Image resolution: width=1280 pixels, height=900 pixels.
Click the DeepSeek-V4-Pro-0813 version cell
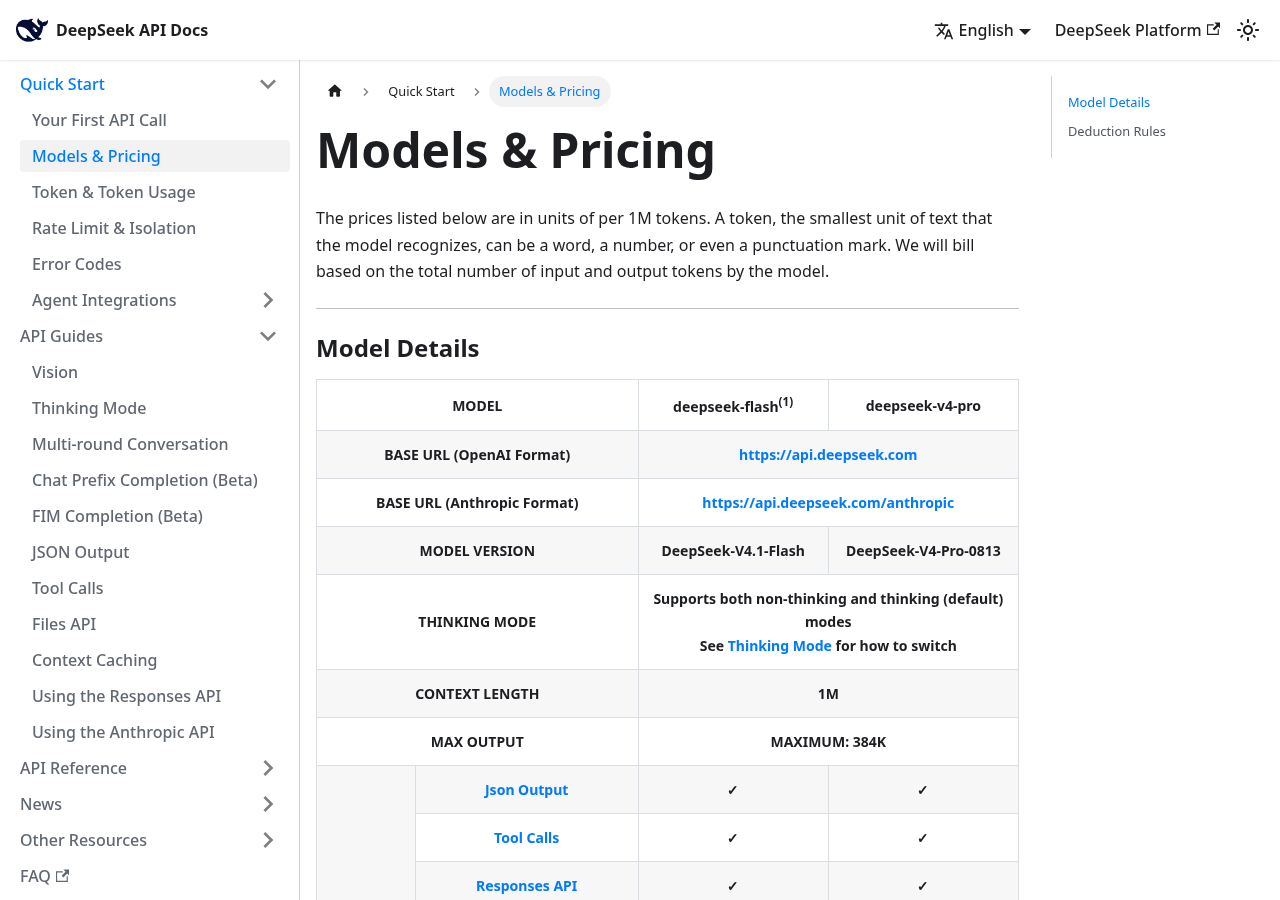(923, 551)
